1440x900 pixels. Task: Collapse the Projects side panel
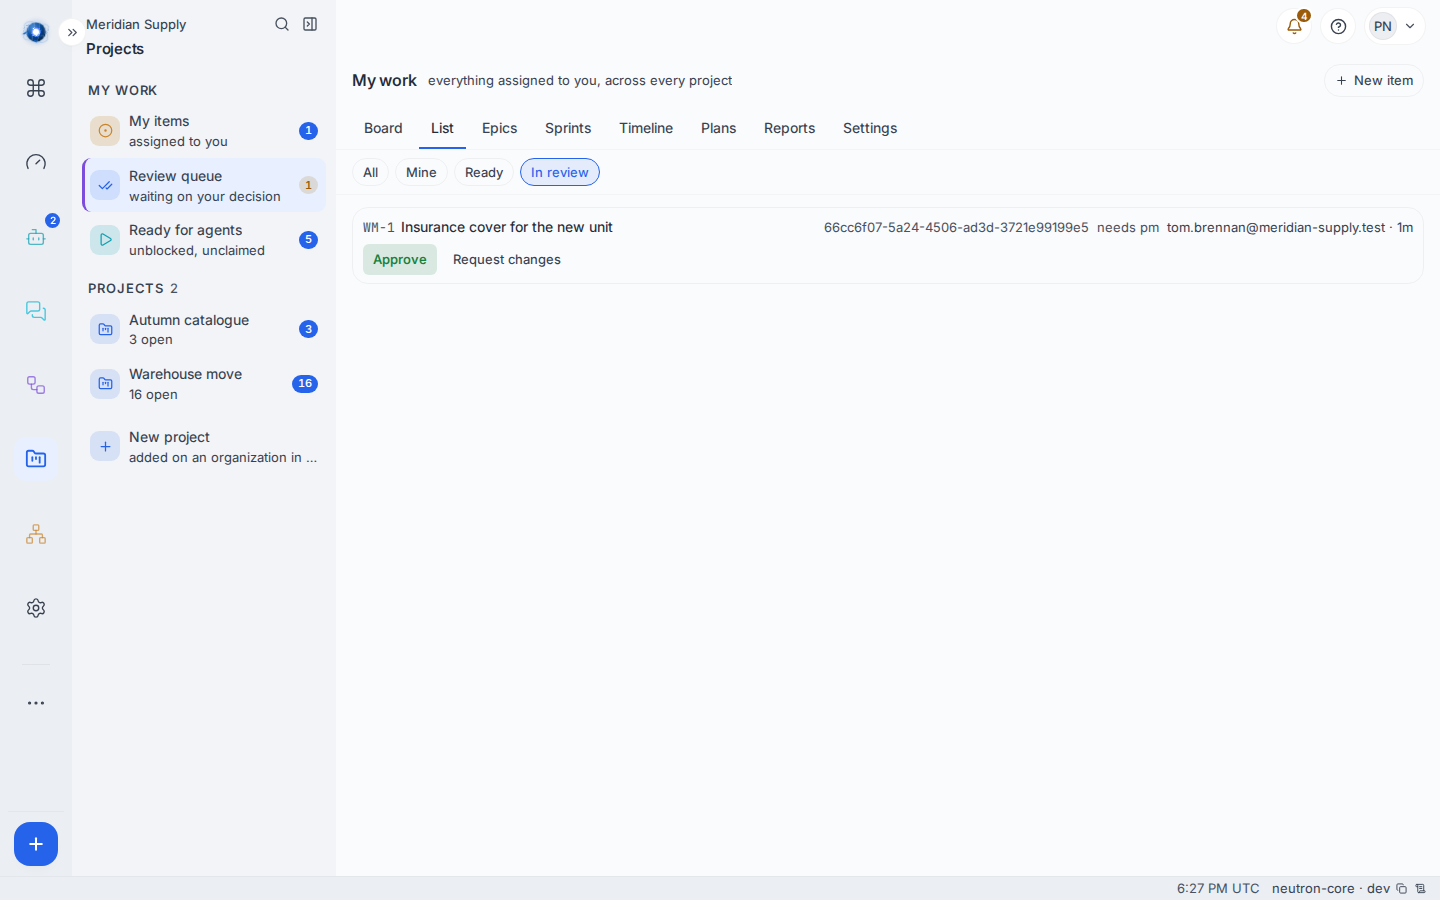[x=310, y=24]
